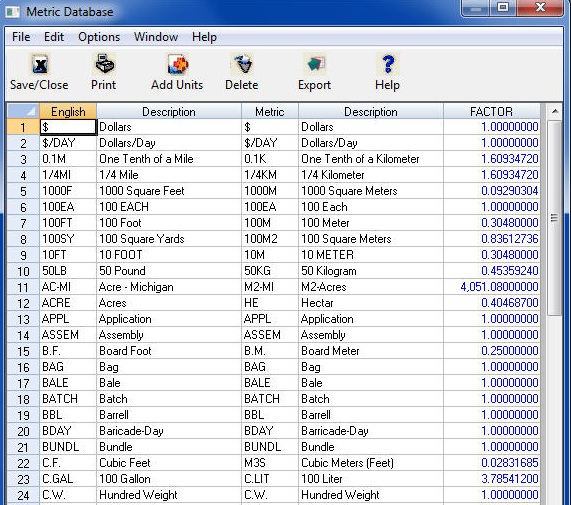Image resolution: width=571 pixels, height=505 pixels.
Task: Open the File menu
Action: (x=21, y=37)
